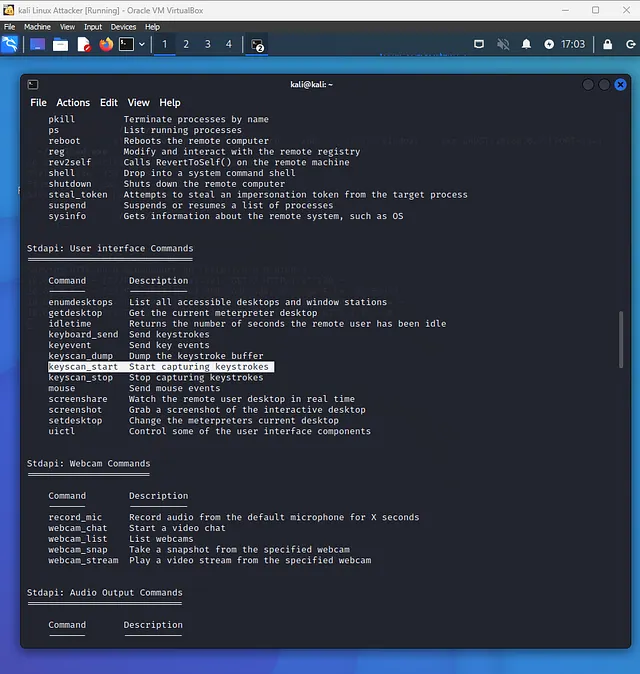Open VirtualBox View menu
This screenshot has height=674, width=640.
click(67, 27)
